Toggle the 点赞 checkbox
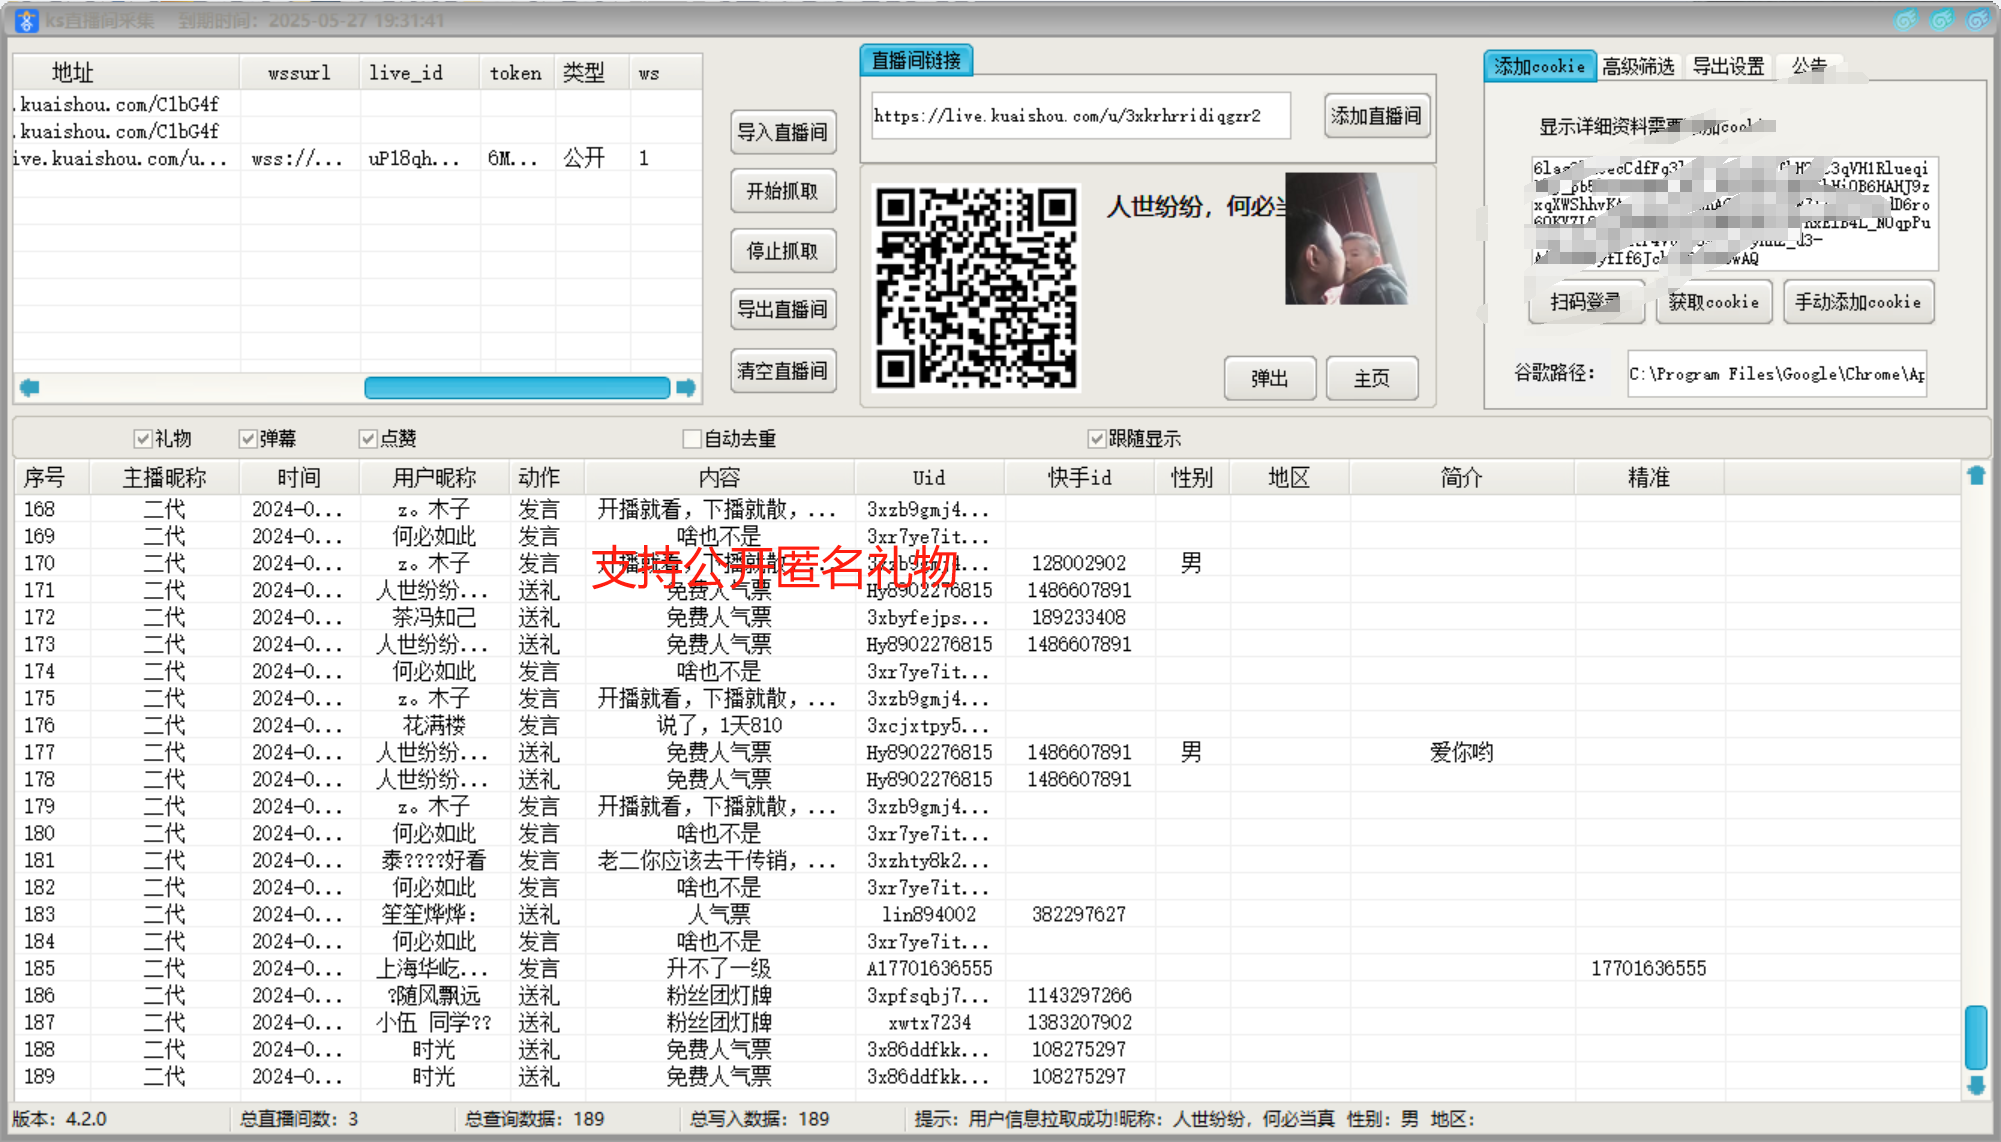The image size is (2001, 1142). 368,438
